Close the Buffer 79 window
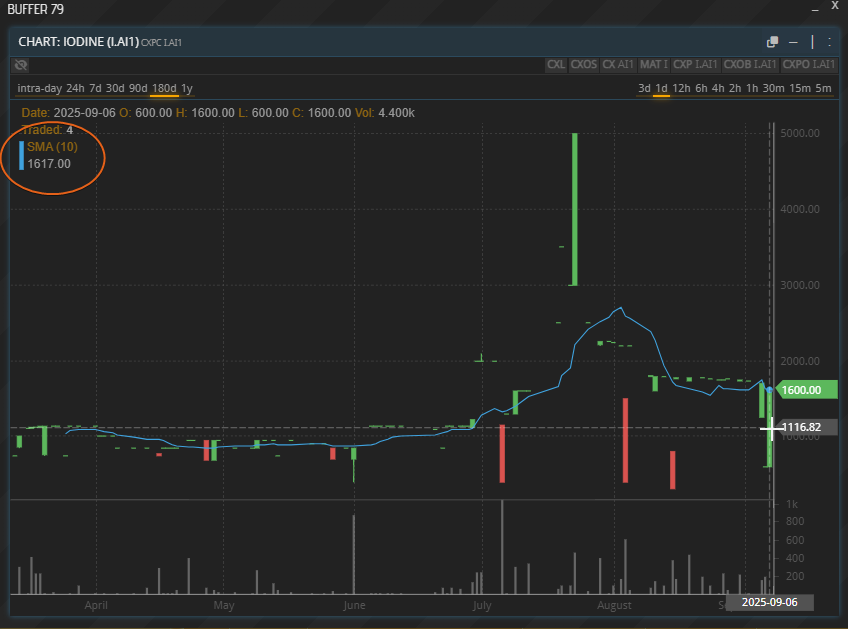 (x=834, y=6)
